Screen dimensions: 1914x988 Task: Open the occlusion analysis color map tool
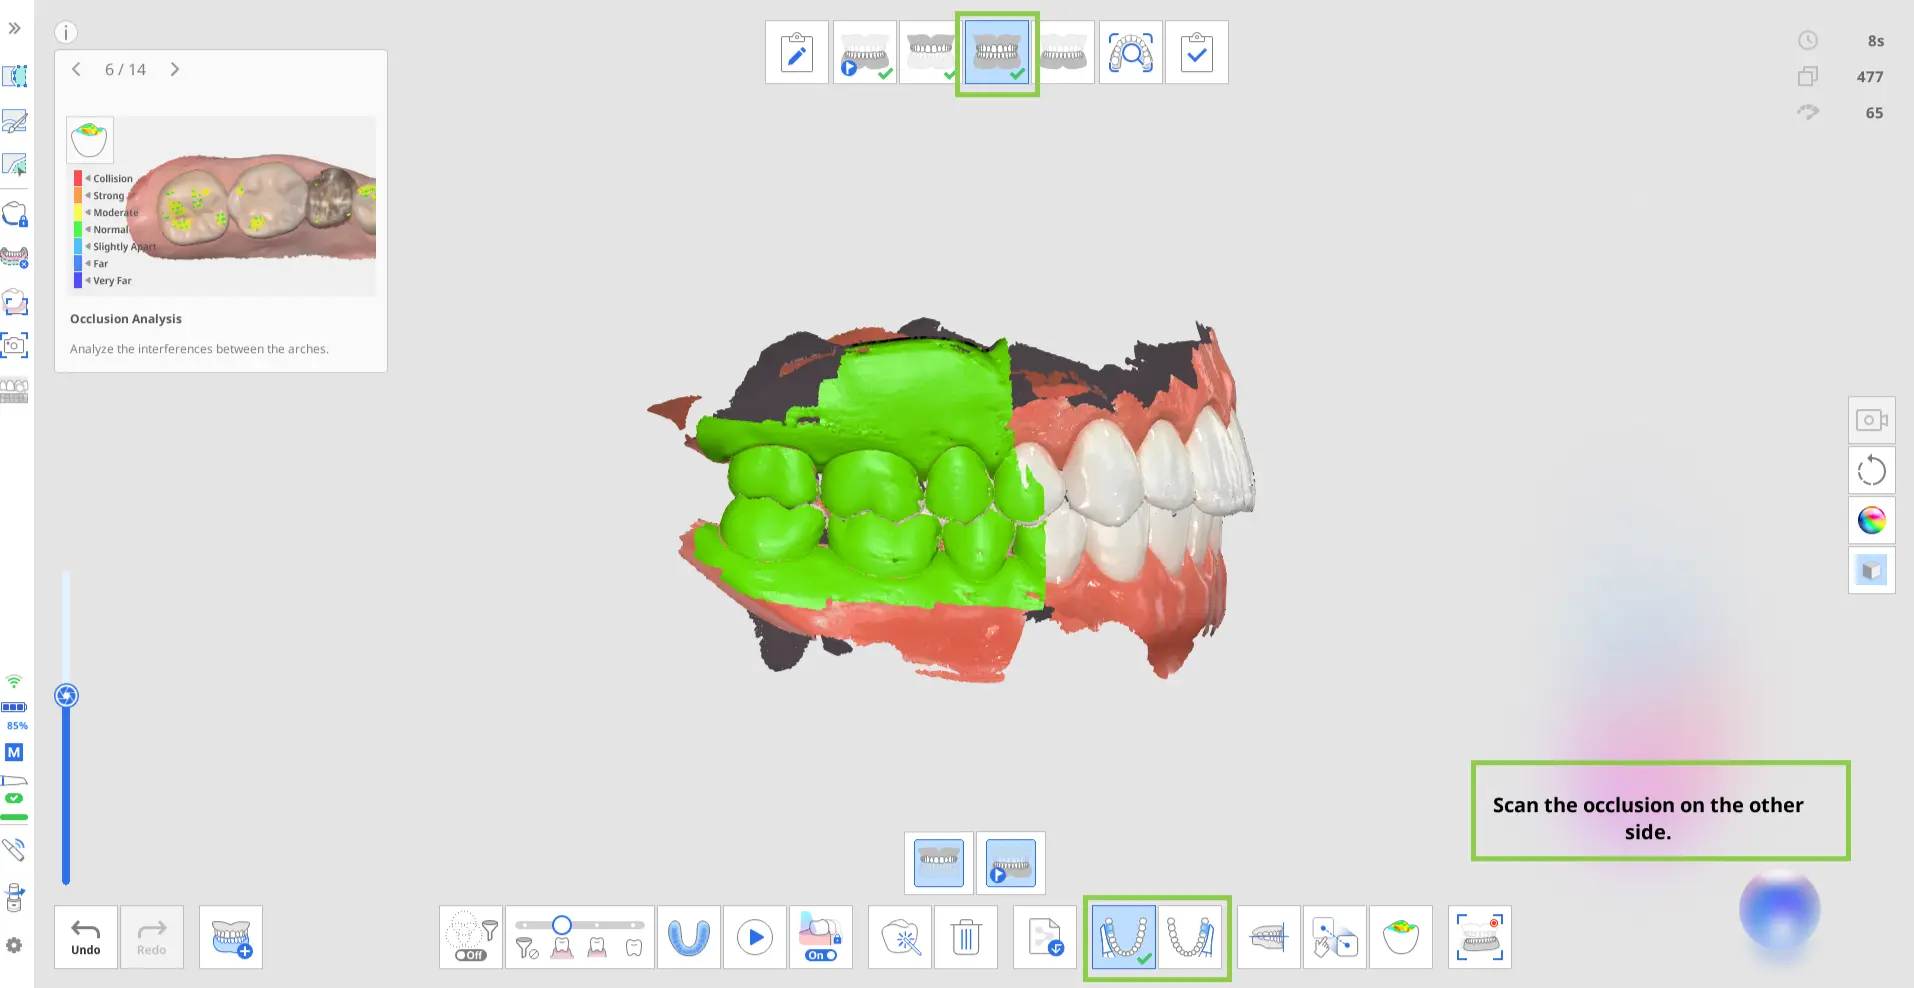pyautogui.click(x=1401, y=938)
